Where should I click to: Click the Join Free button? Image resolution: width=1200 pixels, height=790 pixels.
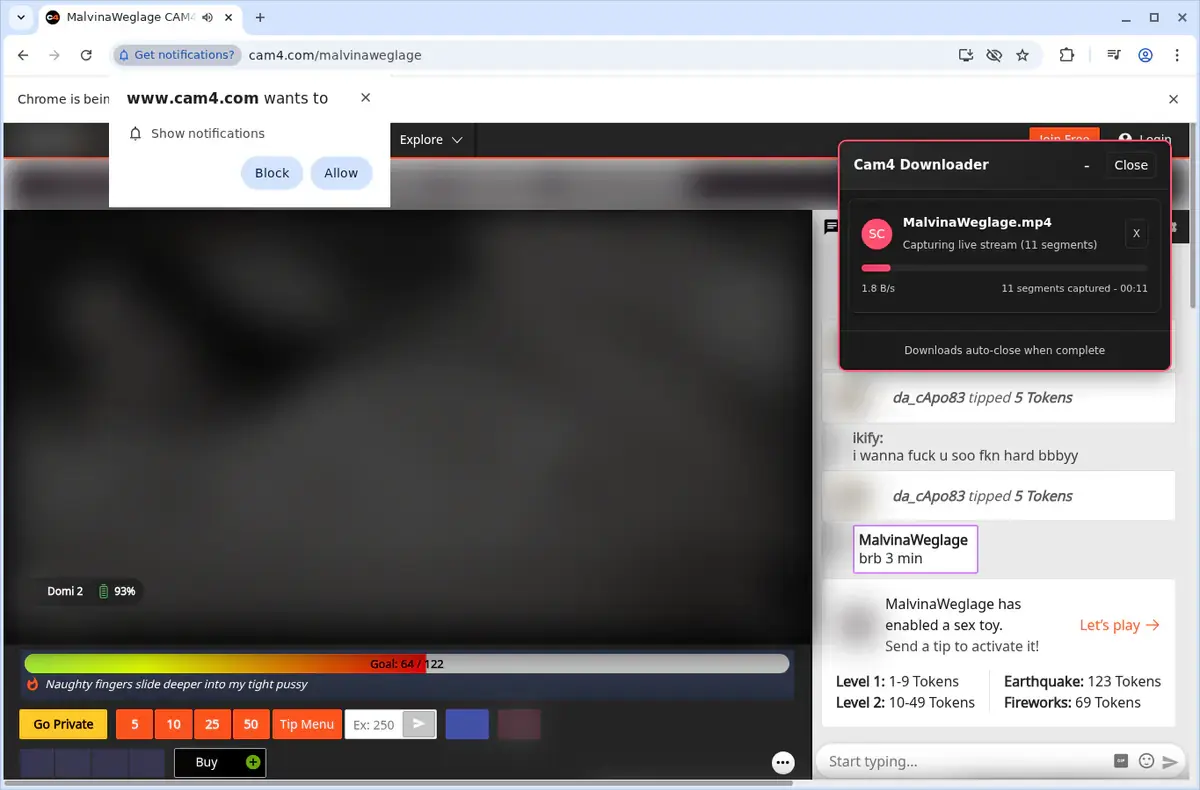pos(1064,138)
